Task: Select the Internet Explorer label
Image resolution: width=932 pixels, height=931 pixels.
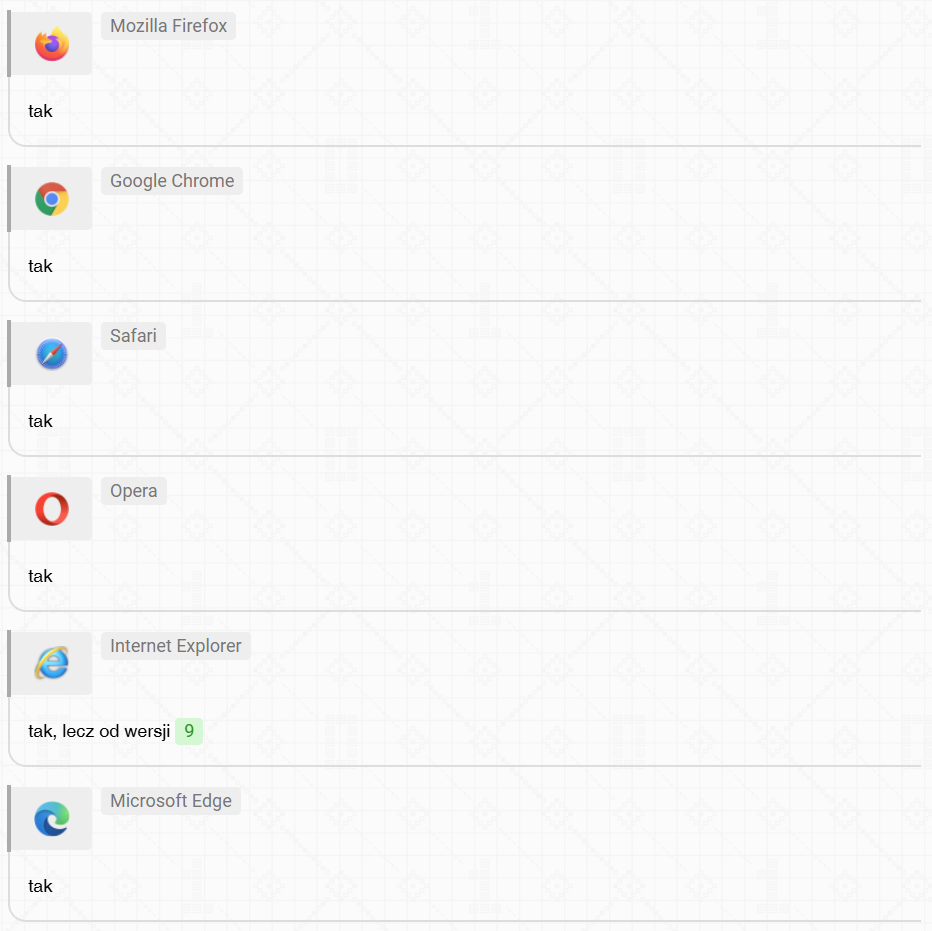Action: [x=176, y=646]
